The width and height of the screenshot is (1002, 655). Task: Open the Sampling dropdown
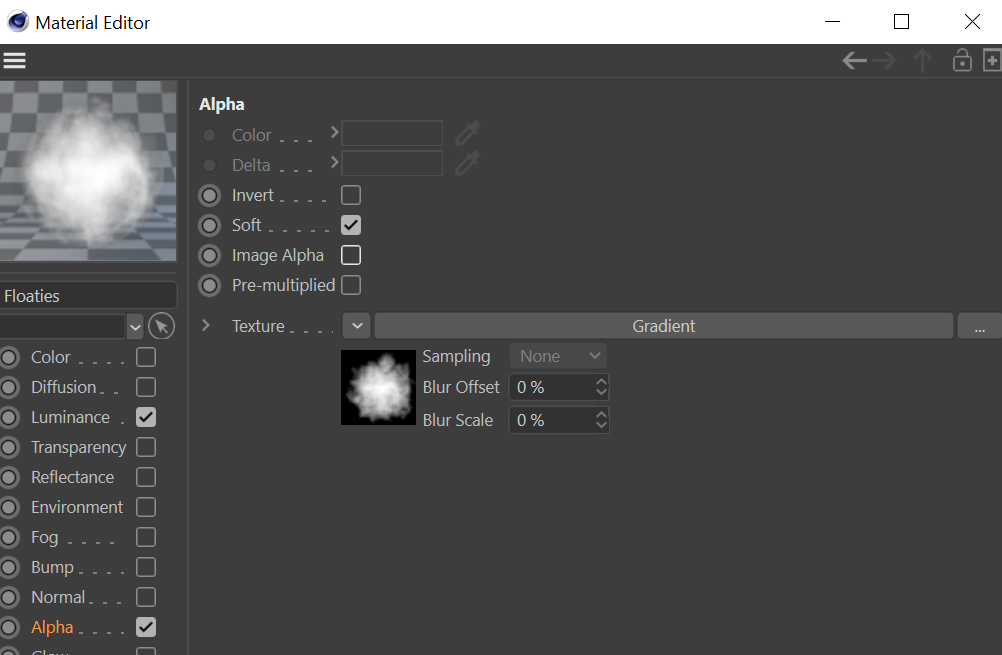(558, 356)
